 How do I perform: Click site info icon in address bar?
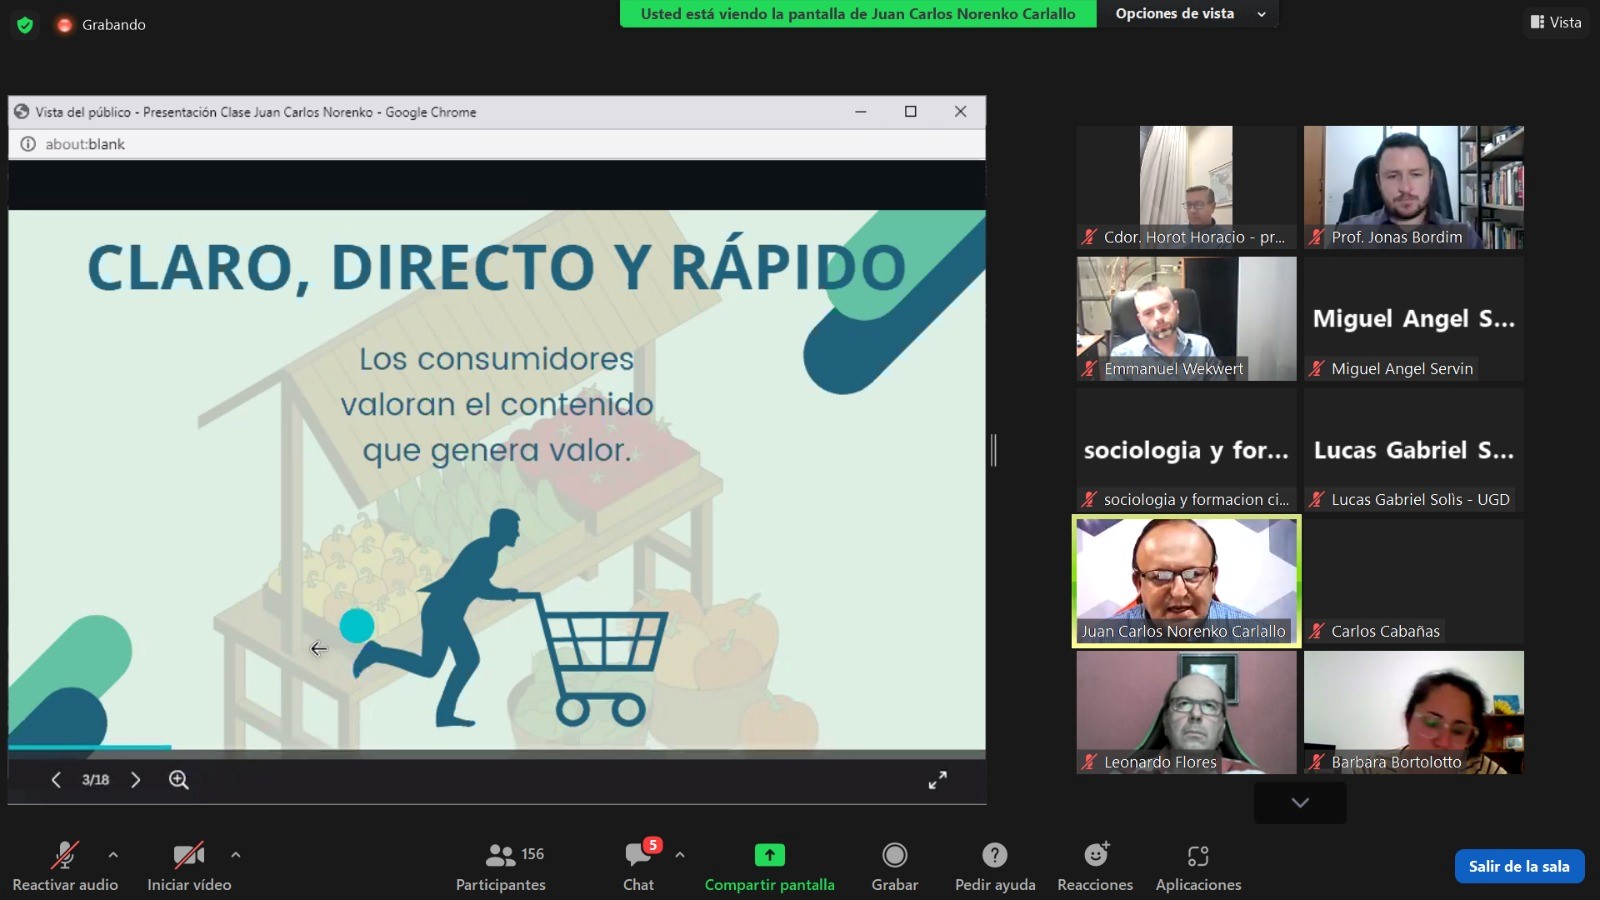tap(28, 144)
